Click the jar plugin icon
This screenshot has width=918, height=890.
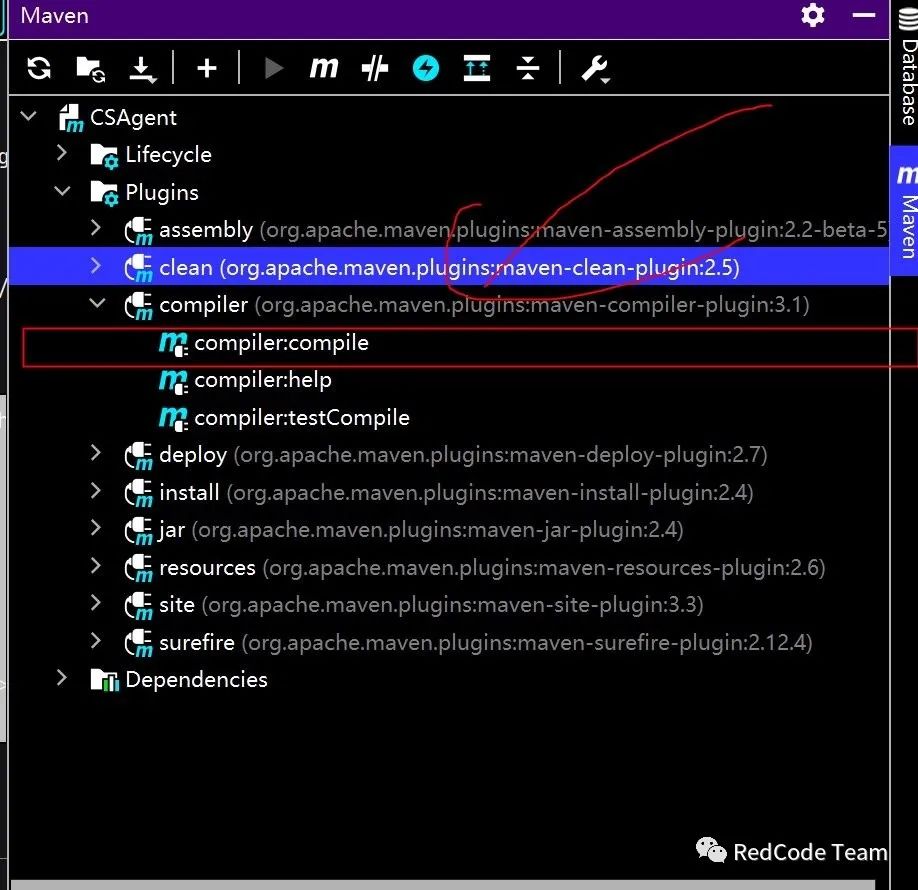coord(139,530)
